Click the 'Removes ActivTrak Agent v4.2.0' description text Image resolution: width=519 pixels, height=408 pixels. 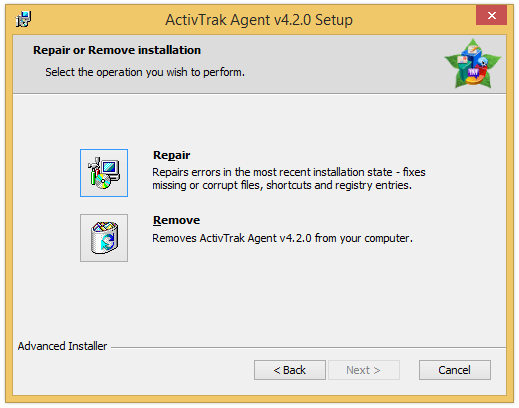click(282, 238)
